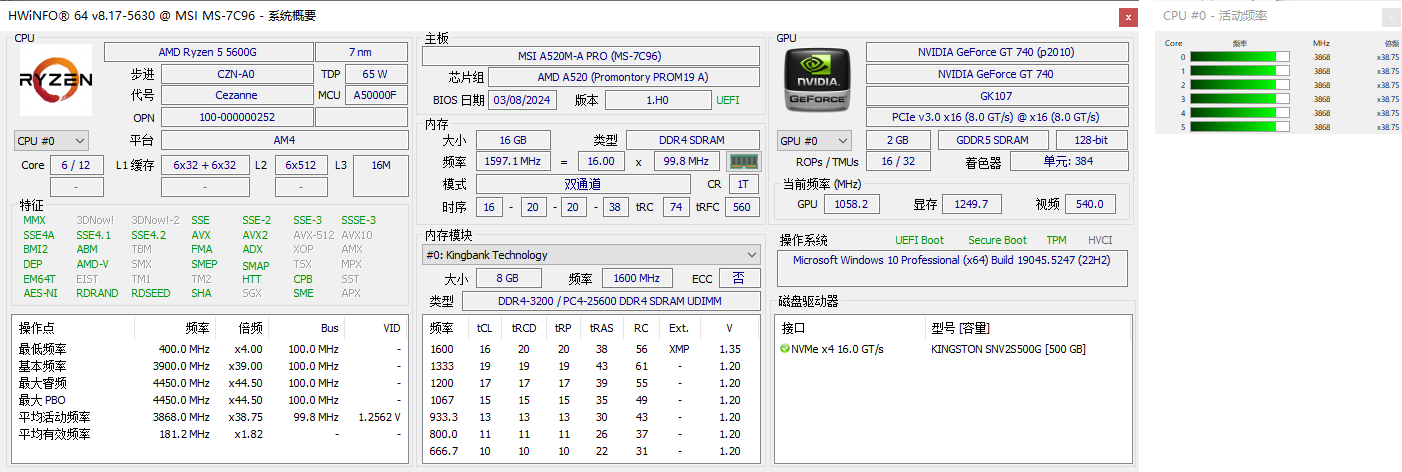
Task: Select the KINGSTON SNV2S500G drive row
Action: click(x=953, y=349)
